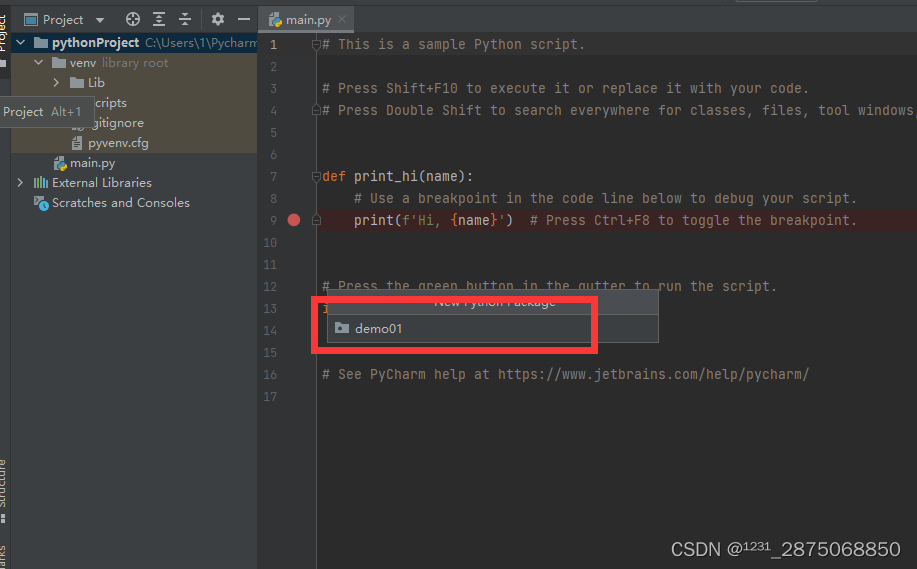Collapse the pythonProject root node

(x=20, y=43)
